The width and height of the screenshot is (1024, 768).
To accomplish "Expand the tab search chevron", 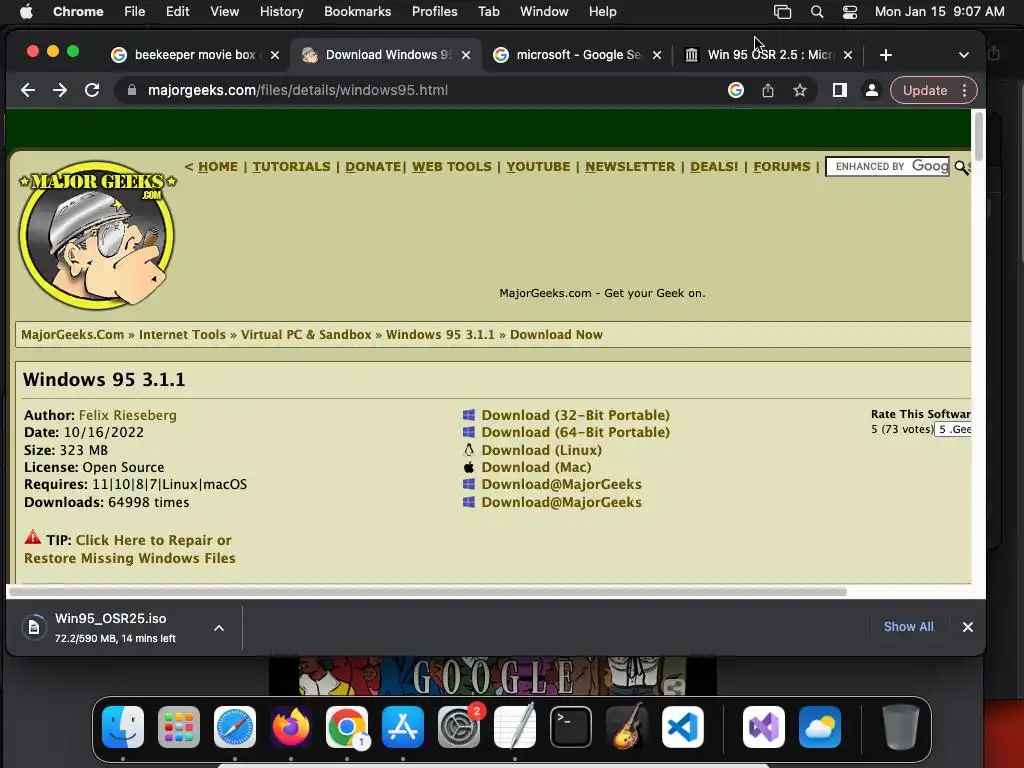I will click(x=964, y=55).
